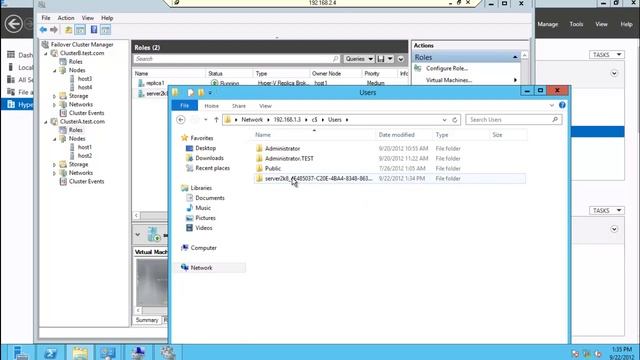Open PowerShell from the taskbar
The image size is (640, 360).
[51, 352]
